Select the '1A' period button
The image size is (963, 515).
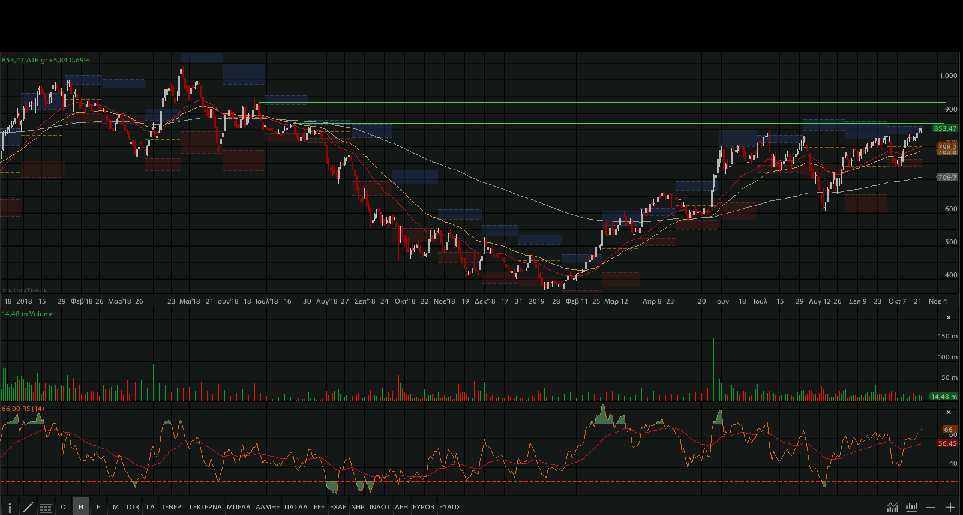pos(150,507)
